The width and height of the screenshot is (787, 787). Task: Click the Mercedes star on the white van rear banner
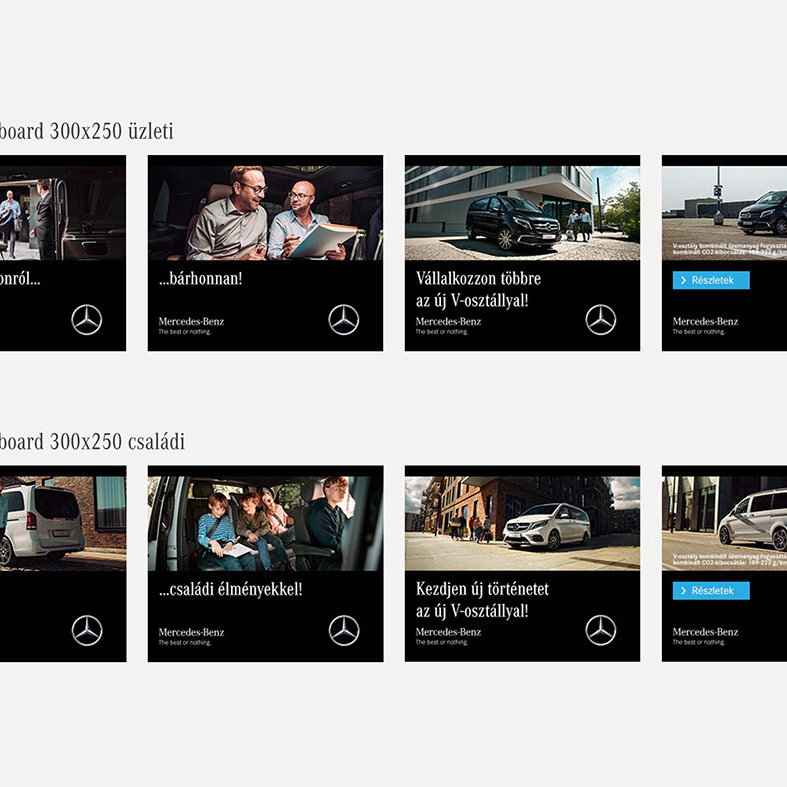pyautogui.click(x=87, y=630)
